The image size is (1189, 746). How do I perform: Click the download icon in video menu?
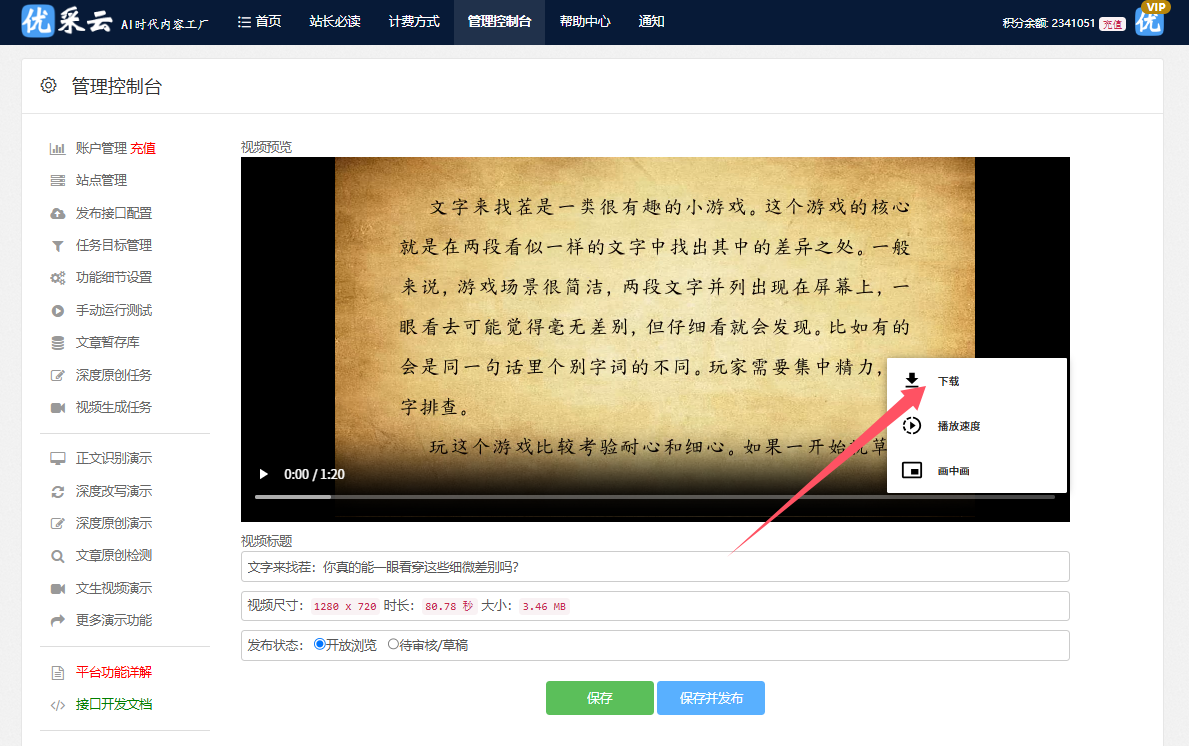911,381
